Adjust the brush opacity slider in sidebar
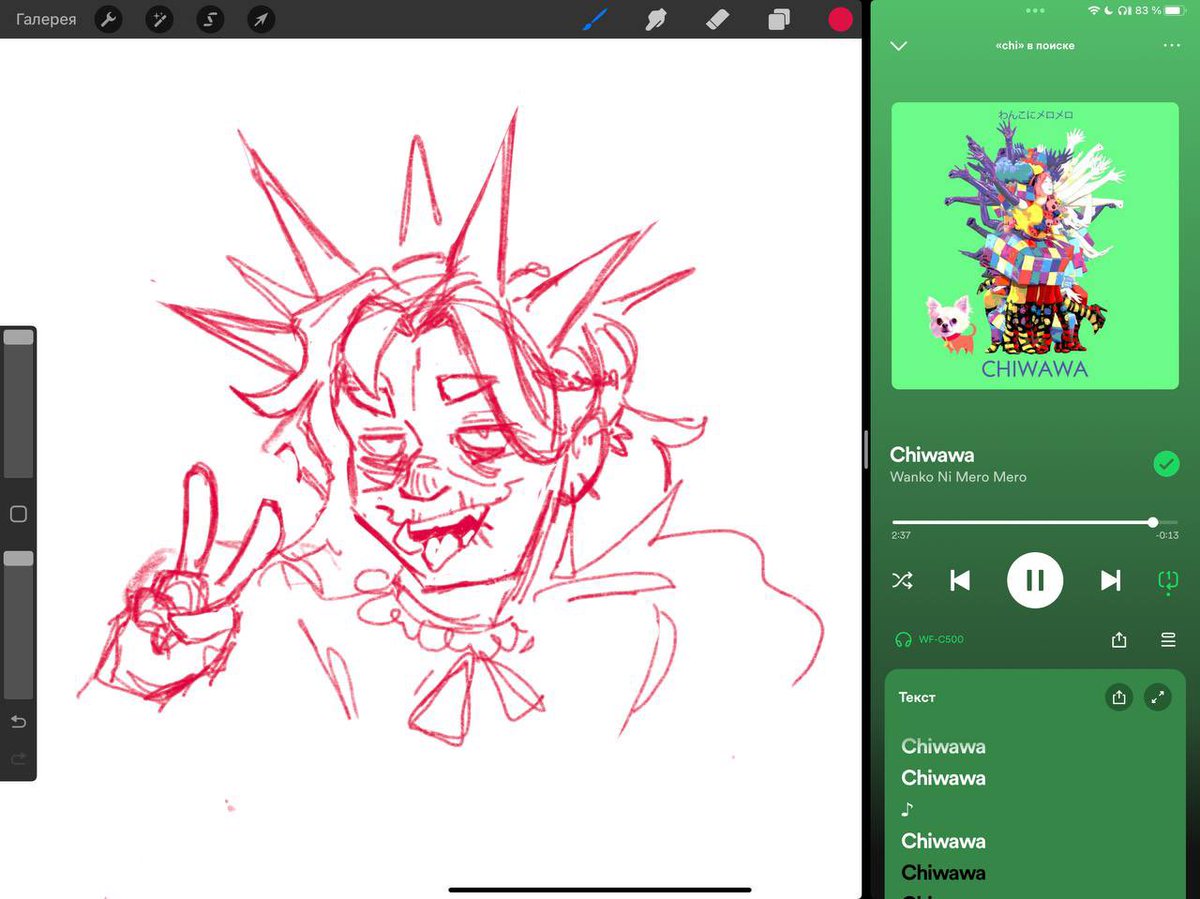The width and height of the screenshot is (1200, 899). [19, 624]
